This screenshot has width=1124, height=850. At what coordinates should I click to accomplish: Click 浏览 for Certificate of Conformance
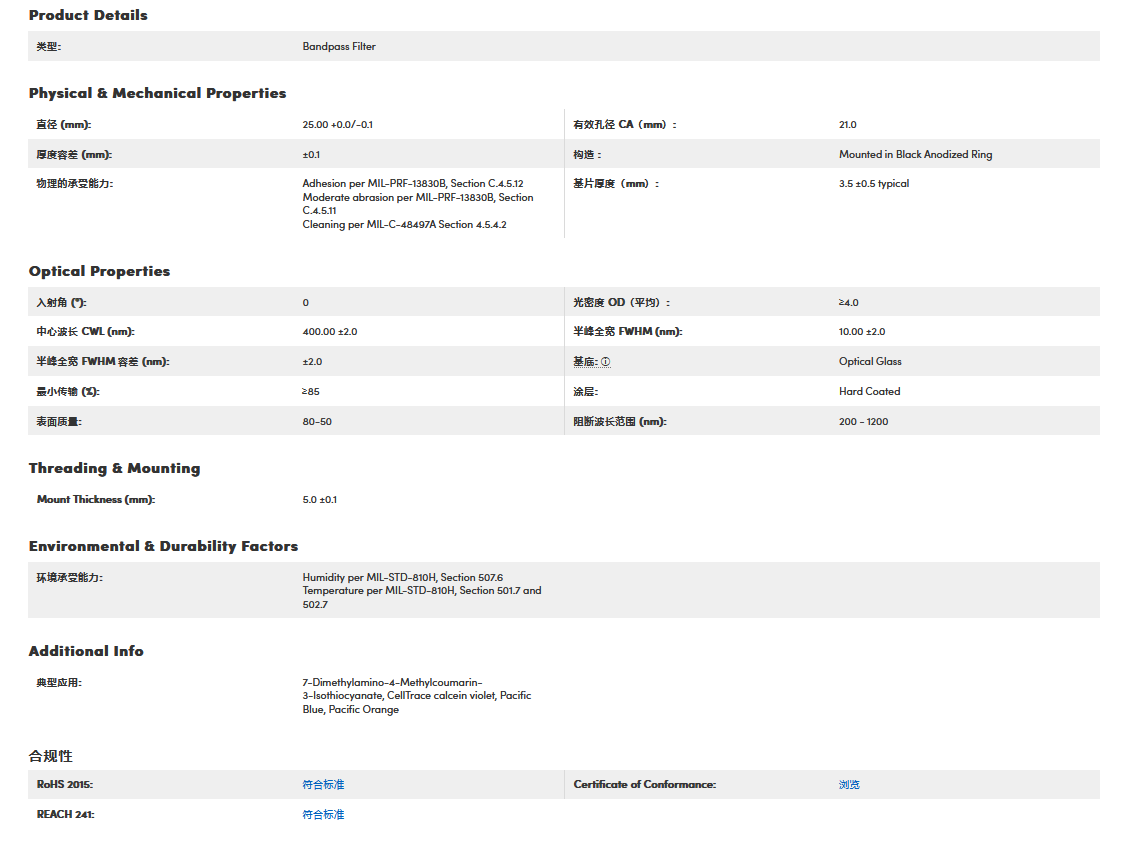849,785
